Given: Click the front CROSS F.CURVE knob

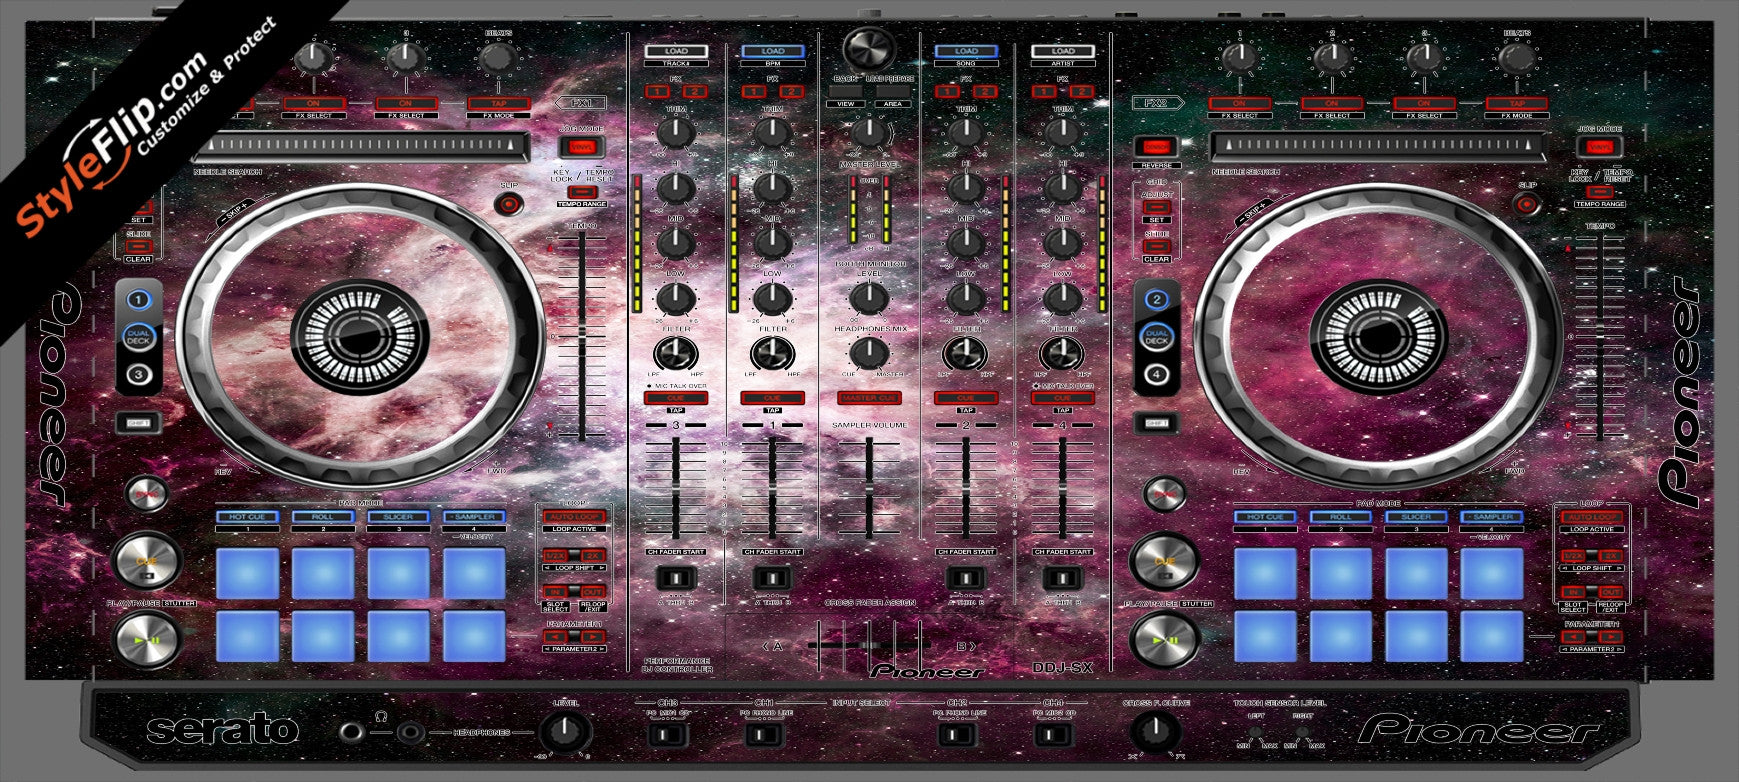Looking at the screenshot, I should click(x=1155, y=731).
